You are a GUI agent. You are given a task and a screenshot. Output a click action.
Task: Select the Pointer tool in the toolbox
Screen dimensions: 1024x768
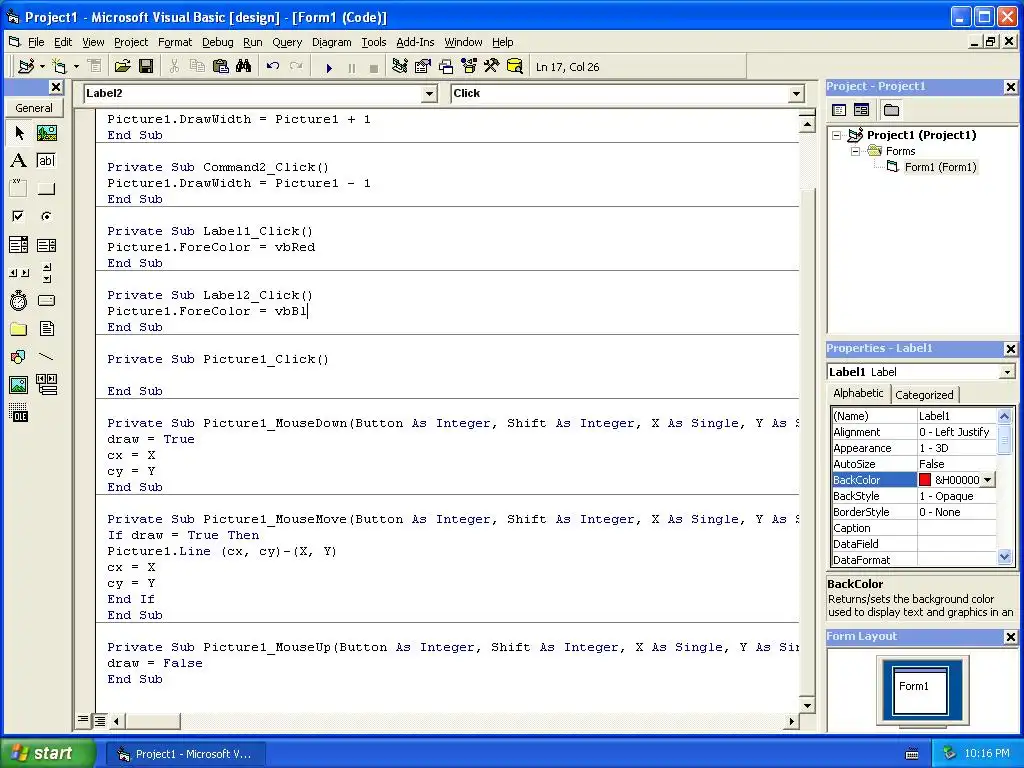click(x=19, y=133)
